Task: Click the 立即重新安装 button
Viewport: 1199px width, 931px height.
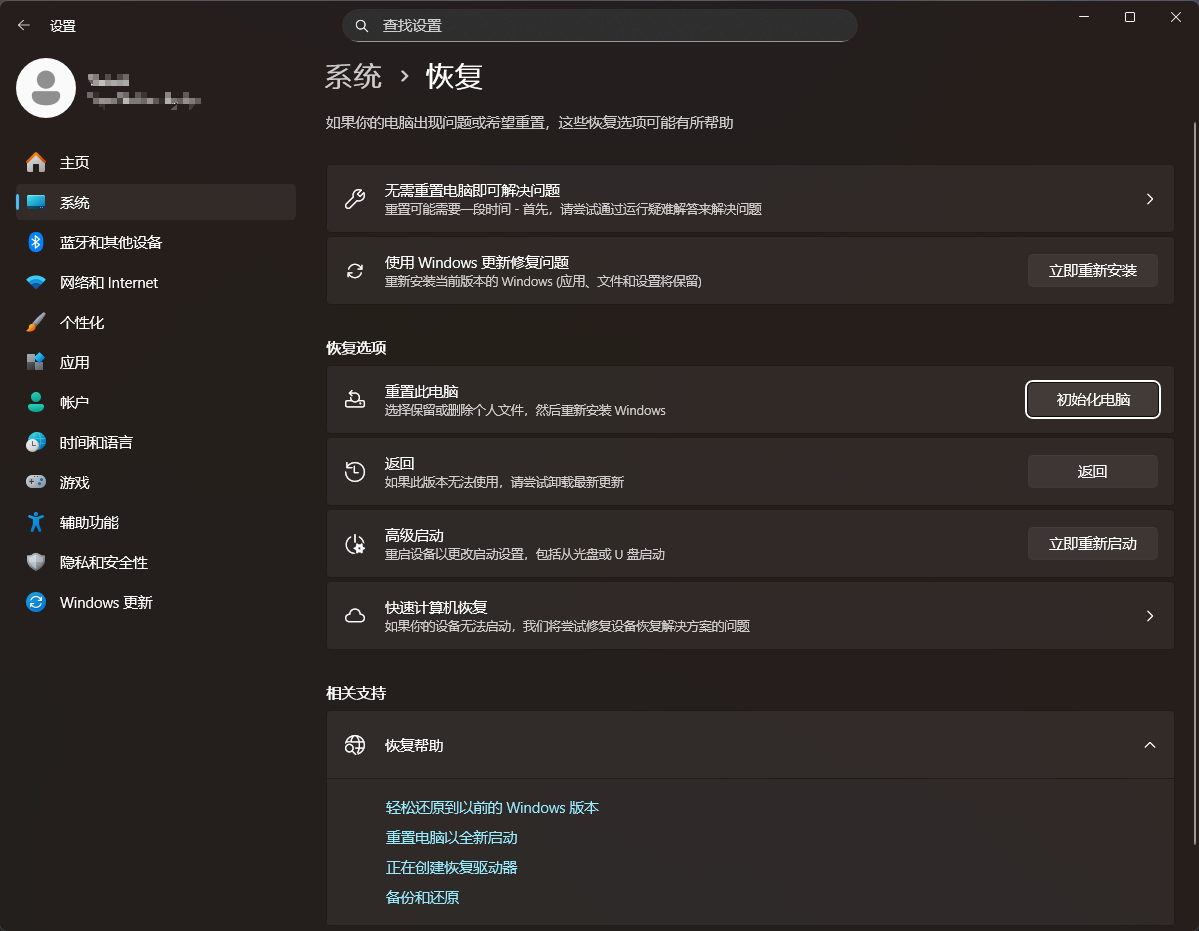Action: [x=1092, y=271]
